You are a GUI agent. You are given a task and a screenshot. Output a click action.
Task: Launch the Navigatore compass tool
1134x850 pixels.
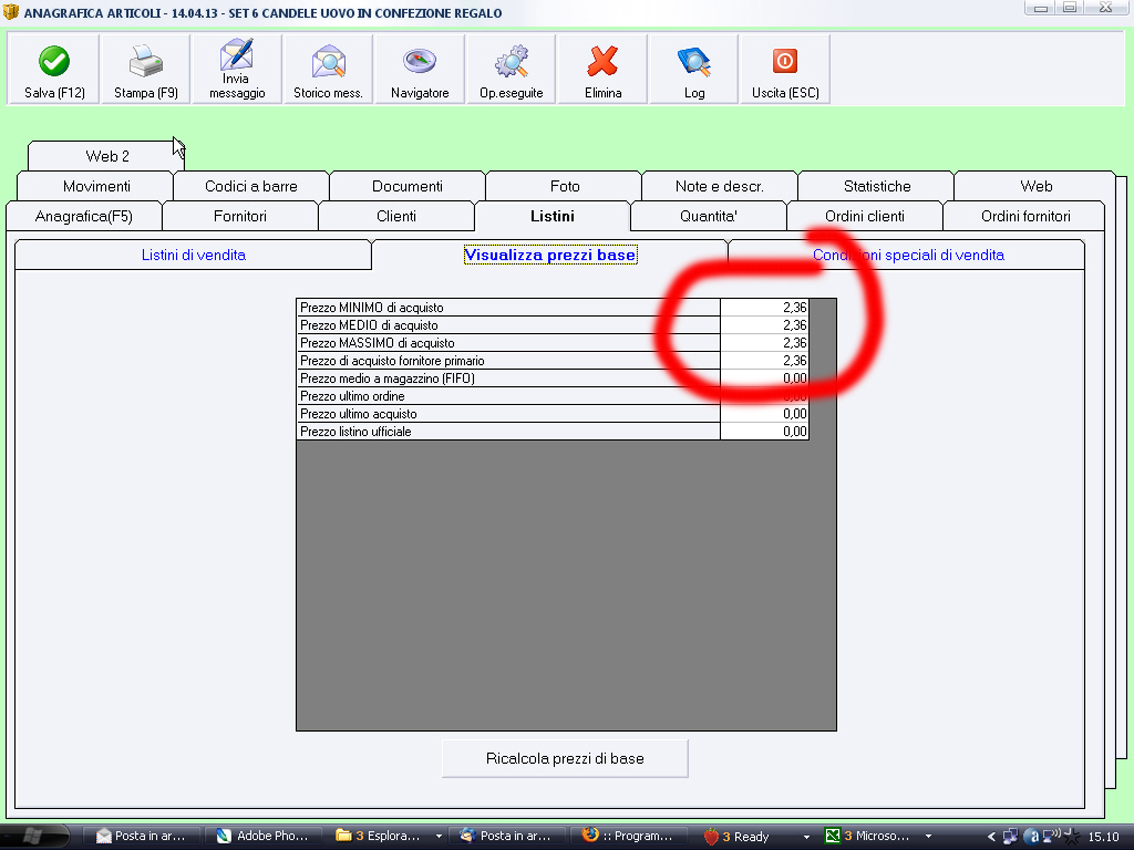pyautogui.click(x=419, y=69)
